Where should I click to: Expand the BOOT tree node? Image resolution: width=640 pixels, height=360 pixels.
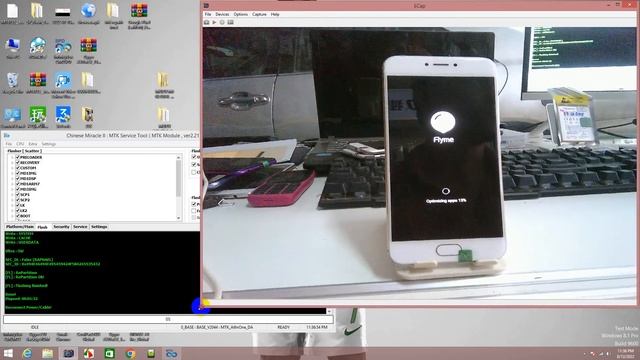(13, 216)
